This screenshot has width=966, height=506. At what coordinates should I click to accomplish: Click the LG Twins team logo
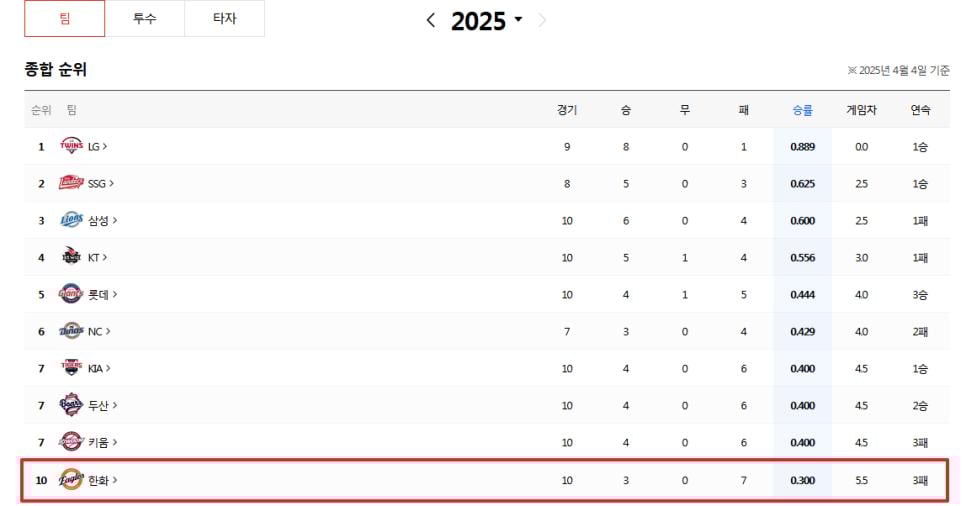pos(72,146)
